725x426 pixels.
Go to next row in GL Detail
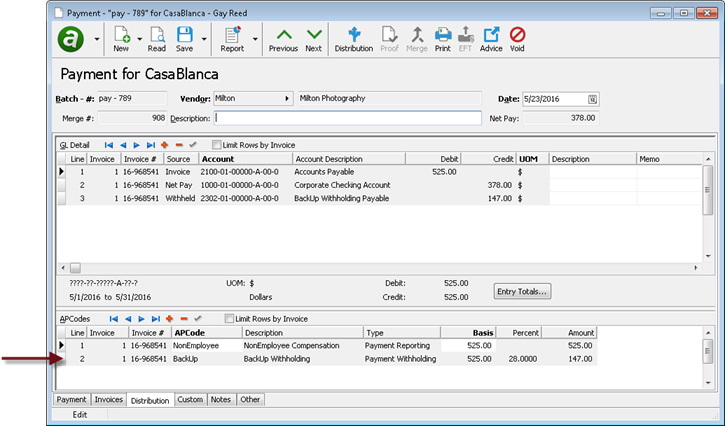136,145
